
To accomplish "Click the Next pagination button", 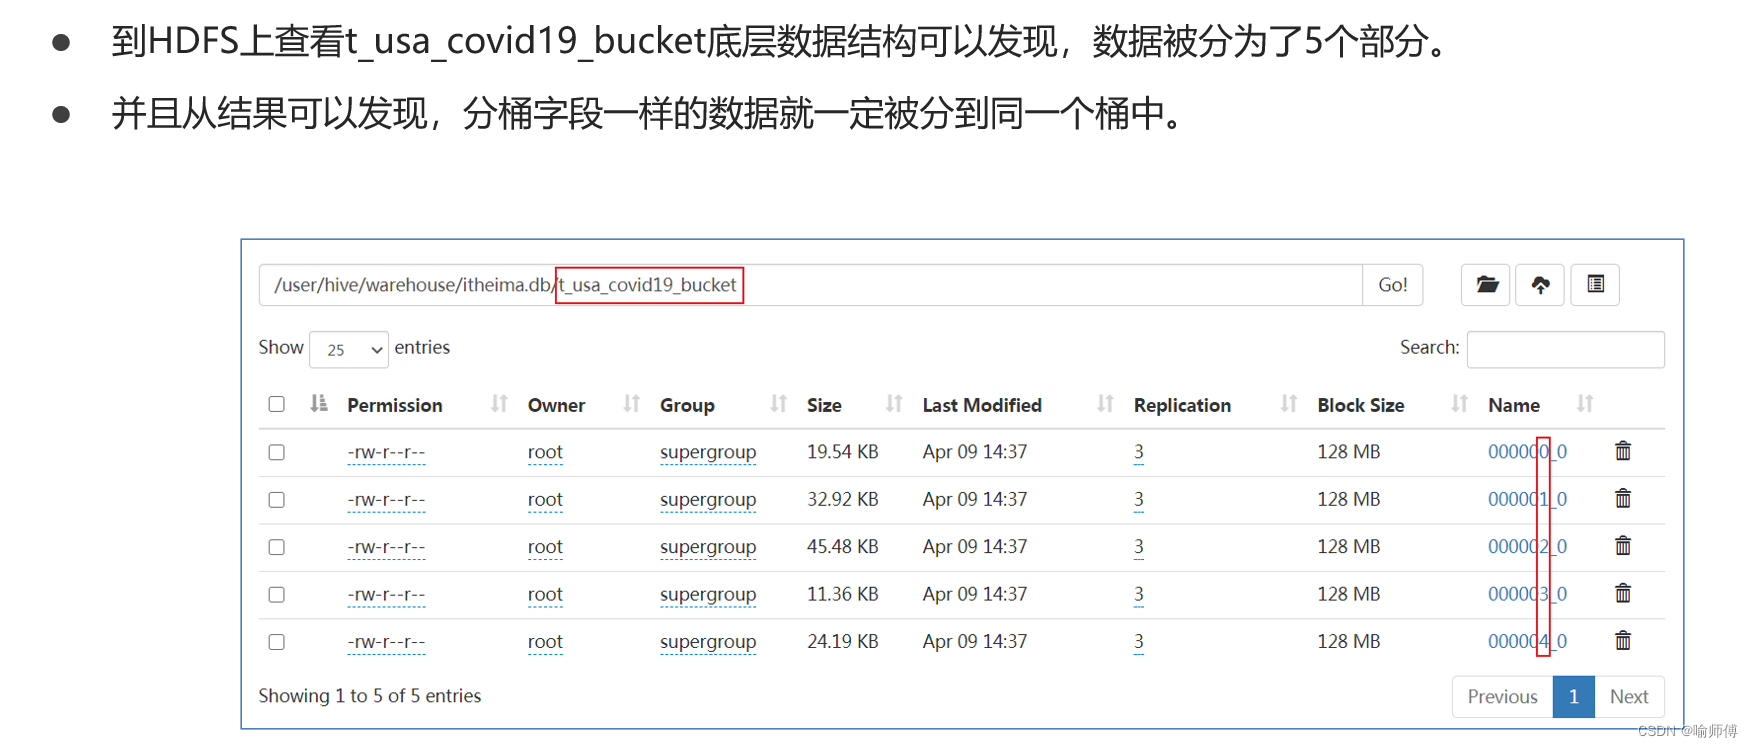I will click(x=1629, y=697).
